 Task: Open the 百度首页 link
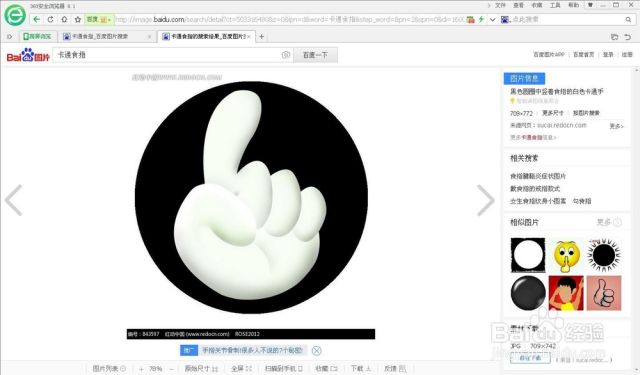pyautogui.click(x=584, y=54)
